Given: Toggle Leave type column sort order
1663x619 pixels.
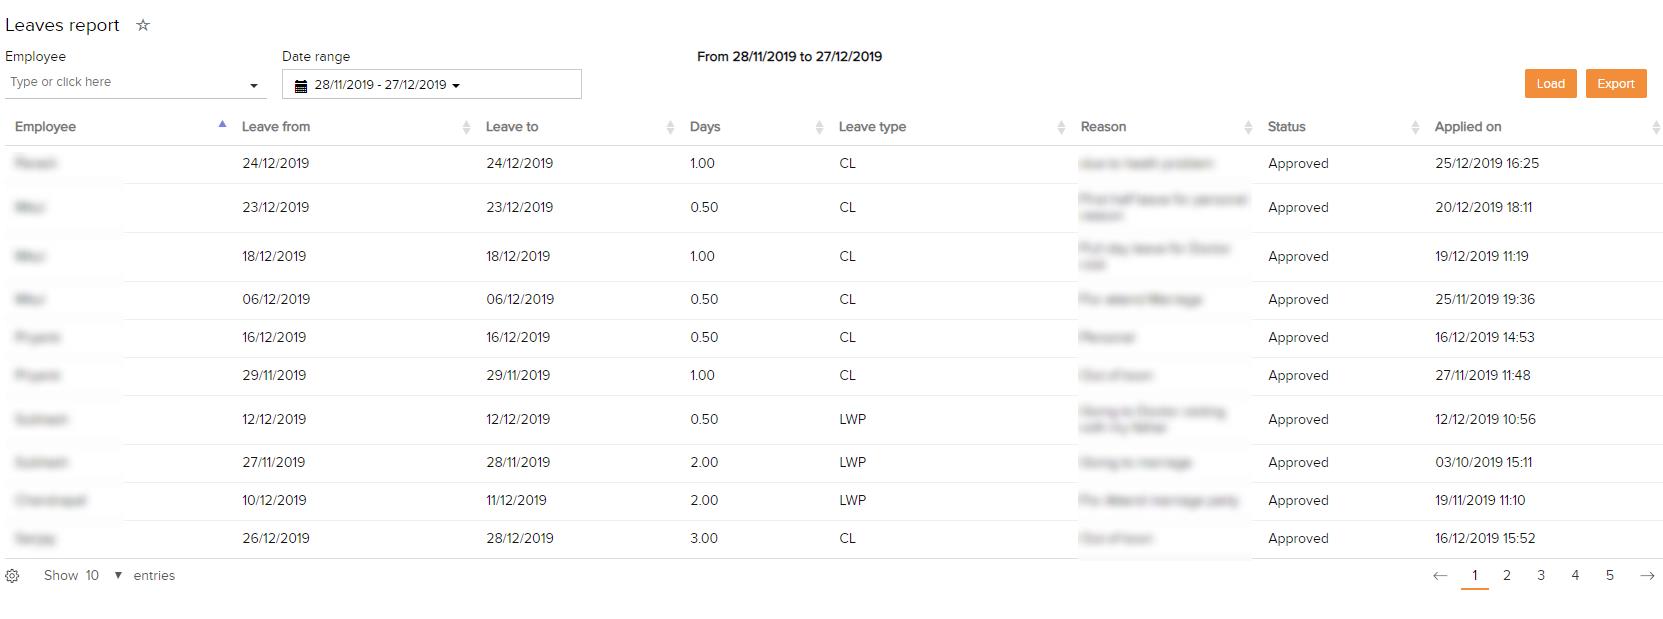Looking at the screenshot, I should point(1061,127).
